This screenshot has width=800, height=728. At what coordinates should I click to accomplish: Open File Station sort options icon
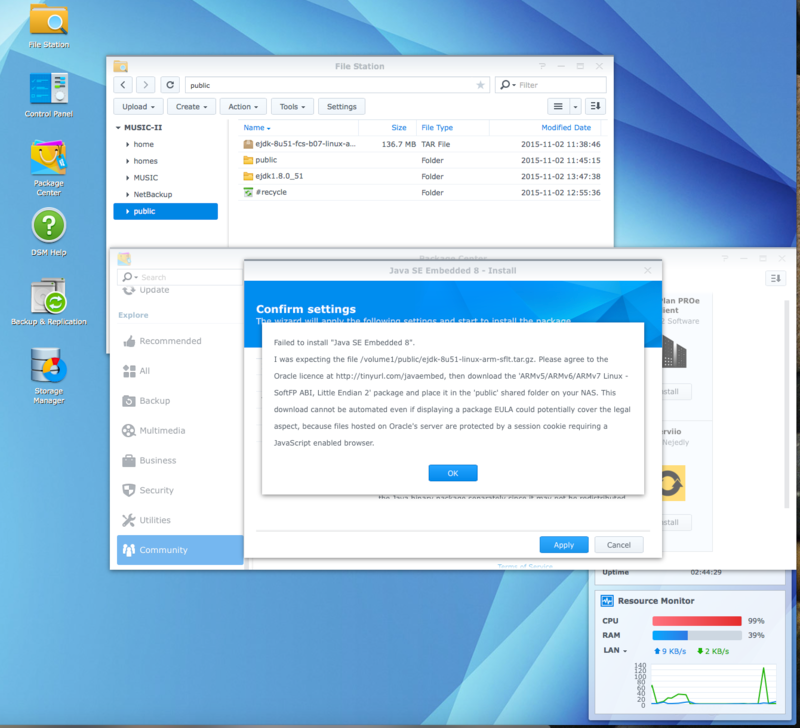click(x=595, y=106)
